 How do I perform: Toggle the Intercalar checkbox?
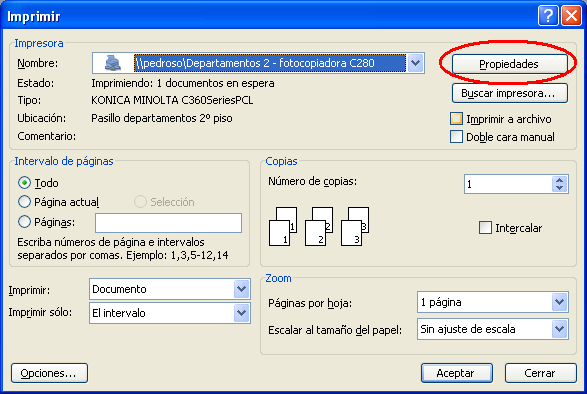click(485, 227)
